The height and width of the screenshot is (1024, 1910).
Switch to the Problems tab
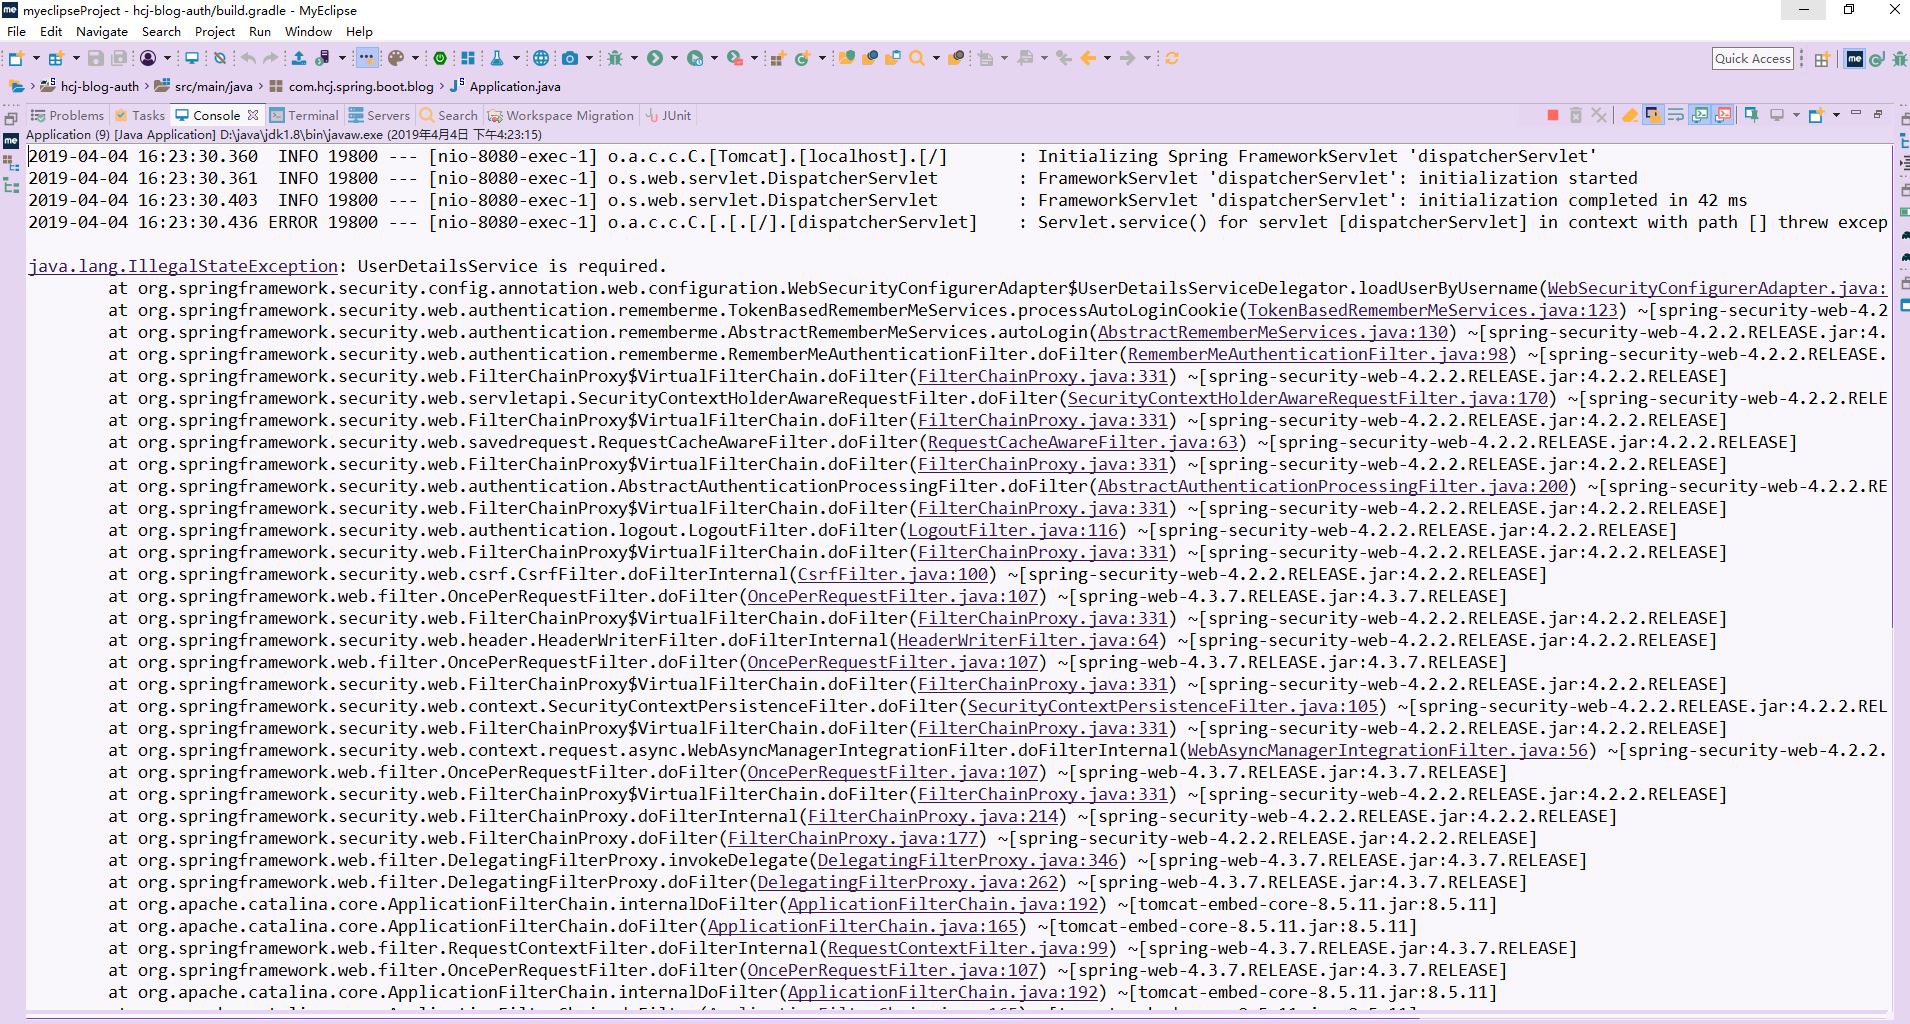(x=67, y=115)
